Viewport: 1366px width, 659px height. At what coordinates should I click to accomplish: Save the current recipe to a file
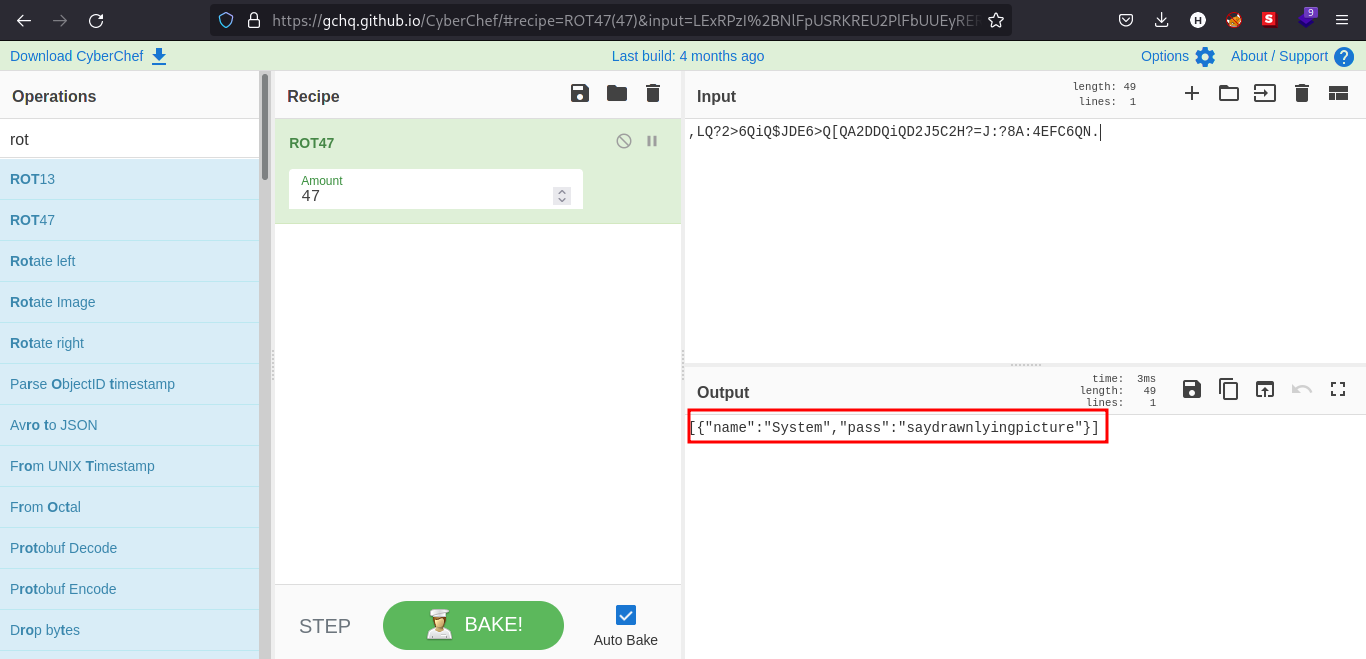[579, 93]
